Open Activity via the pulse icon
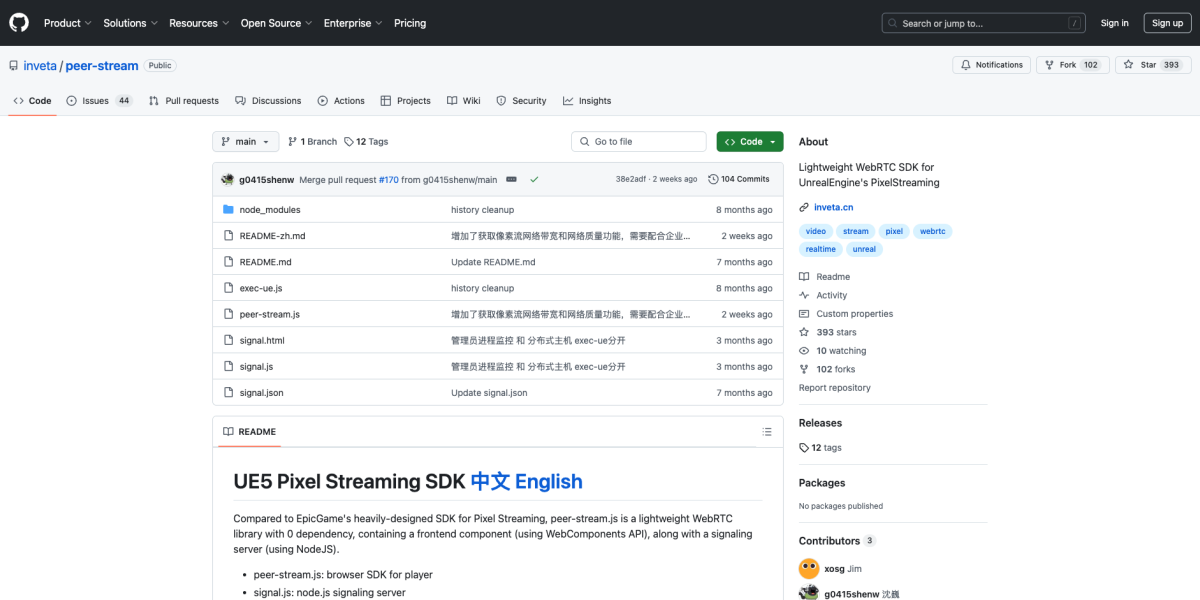1200x600 pixels. pyautogui.click(x=803, y=294)
